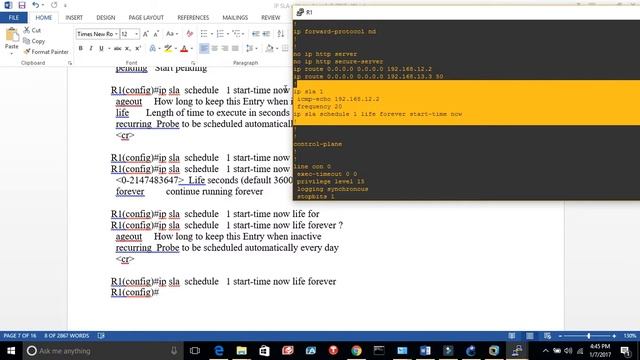
Task: Toggle Italic formatting
Action: pos(91,49)
